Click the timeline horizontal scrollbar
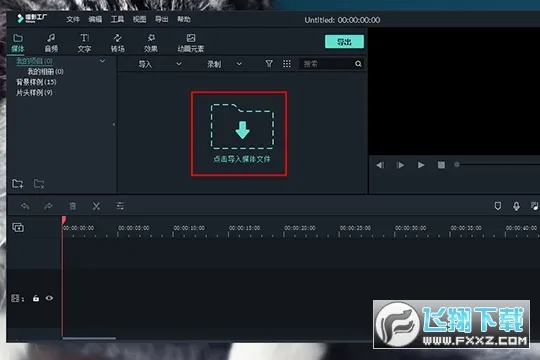This screenshot has width=540, height=360. click(89, 338)
